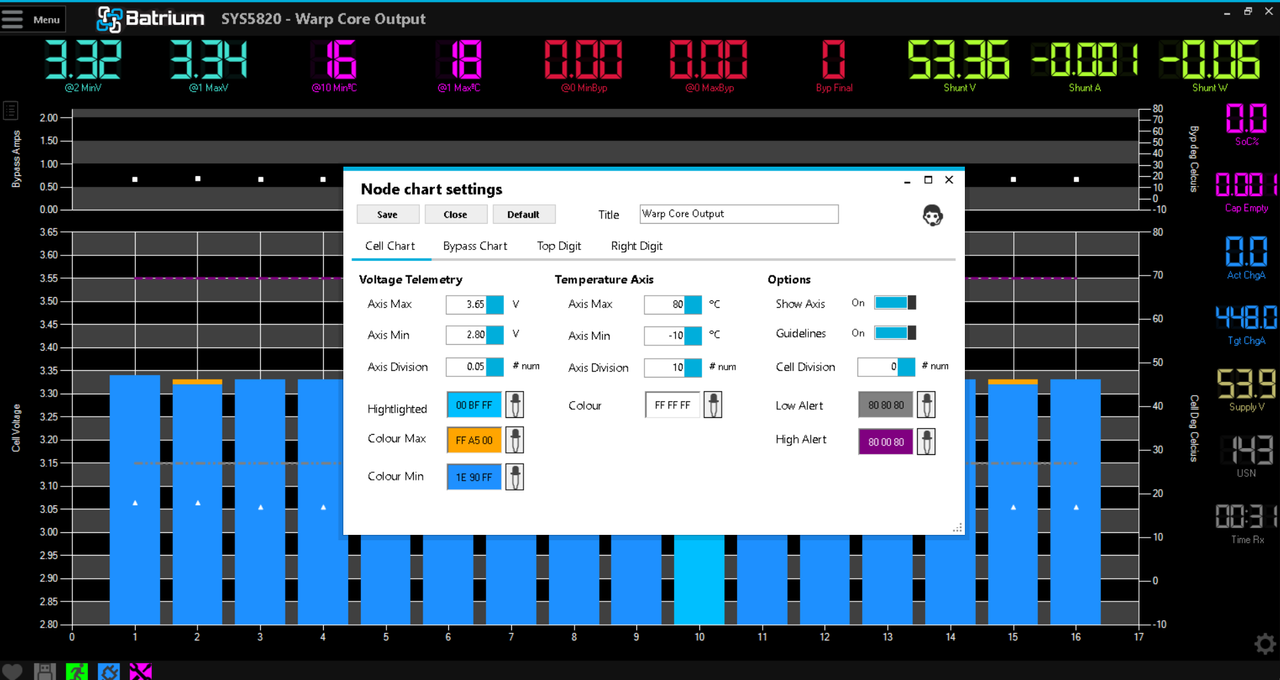This screenshot has height=680, width=1280.
Task: Switch to the Right Digit tab
Action: tap(637, 246)
